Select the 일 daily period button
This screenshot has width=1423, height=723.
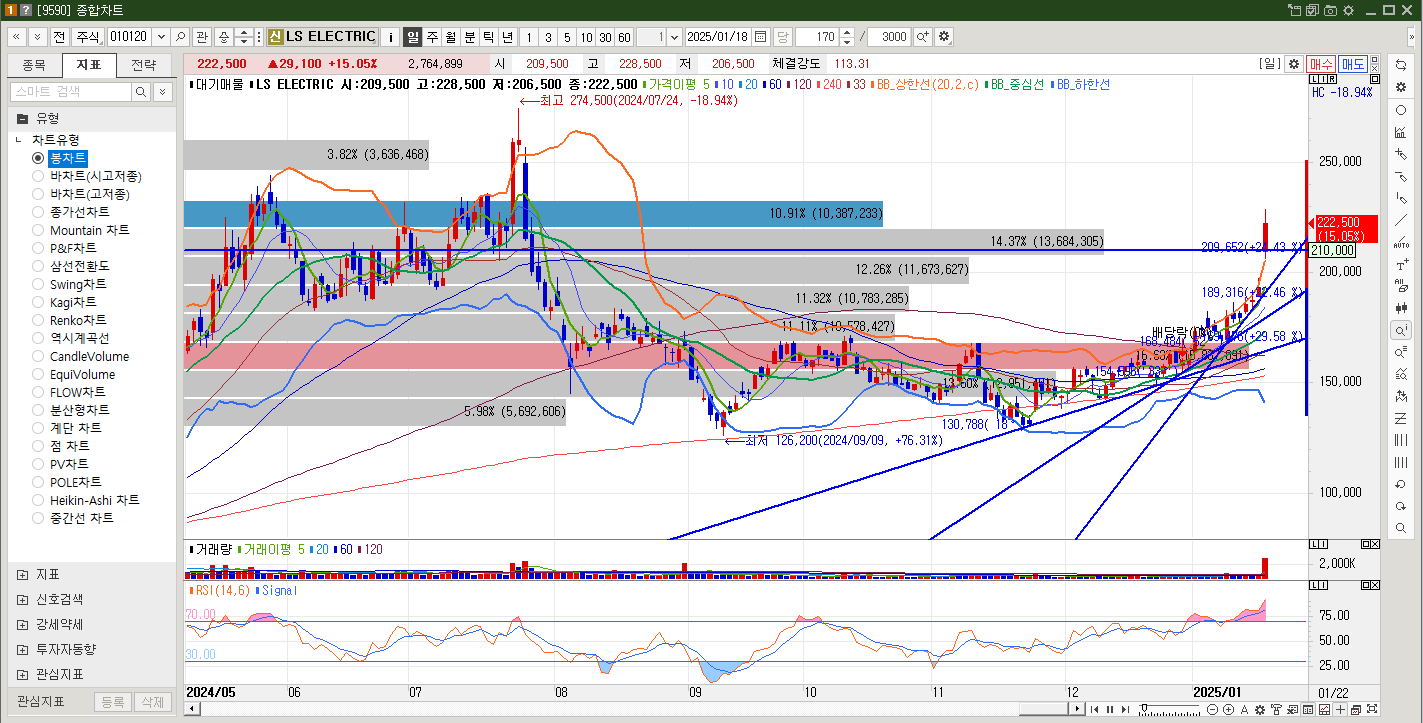[413, 36]
